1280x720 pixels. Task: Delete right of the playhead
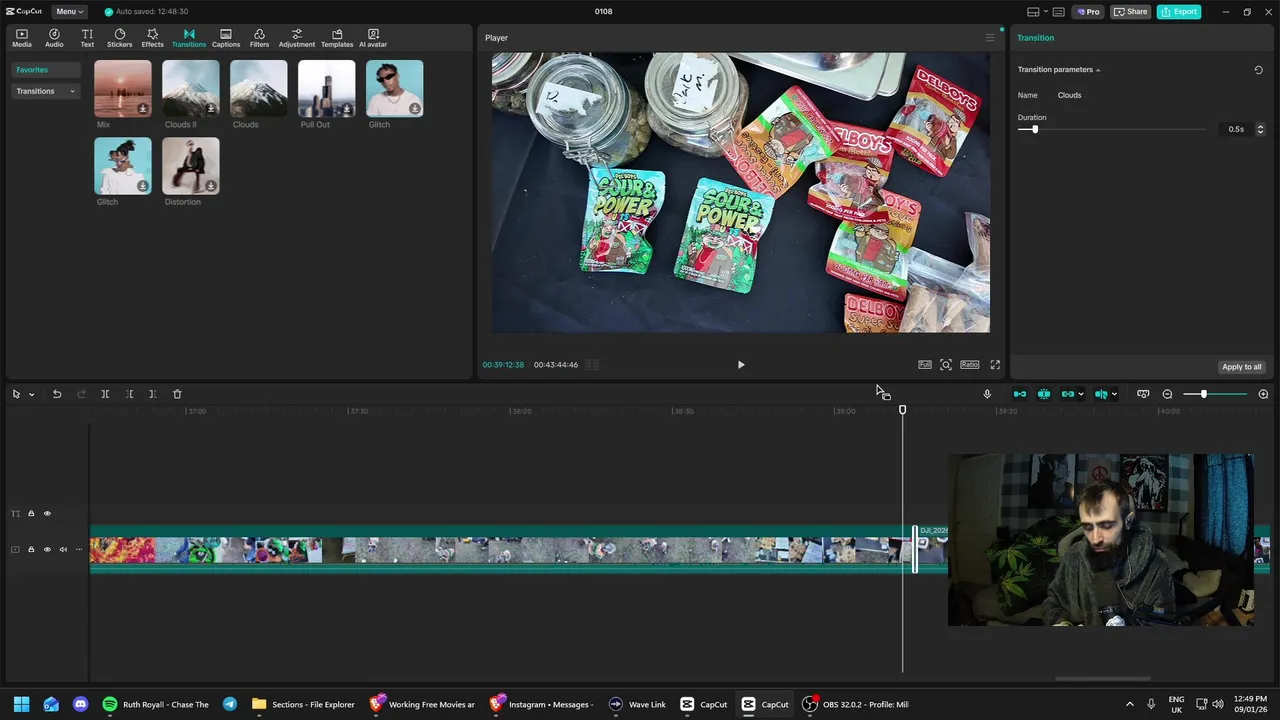click(x=153, y=394)
